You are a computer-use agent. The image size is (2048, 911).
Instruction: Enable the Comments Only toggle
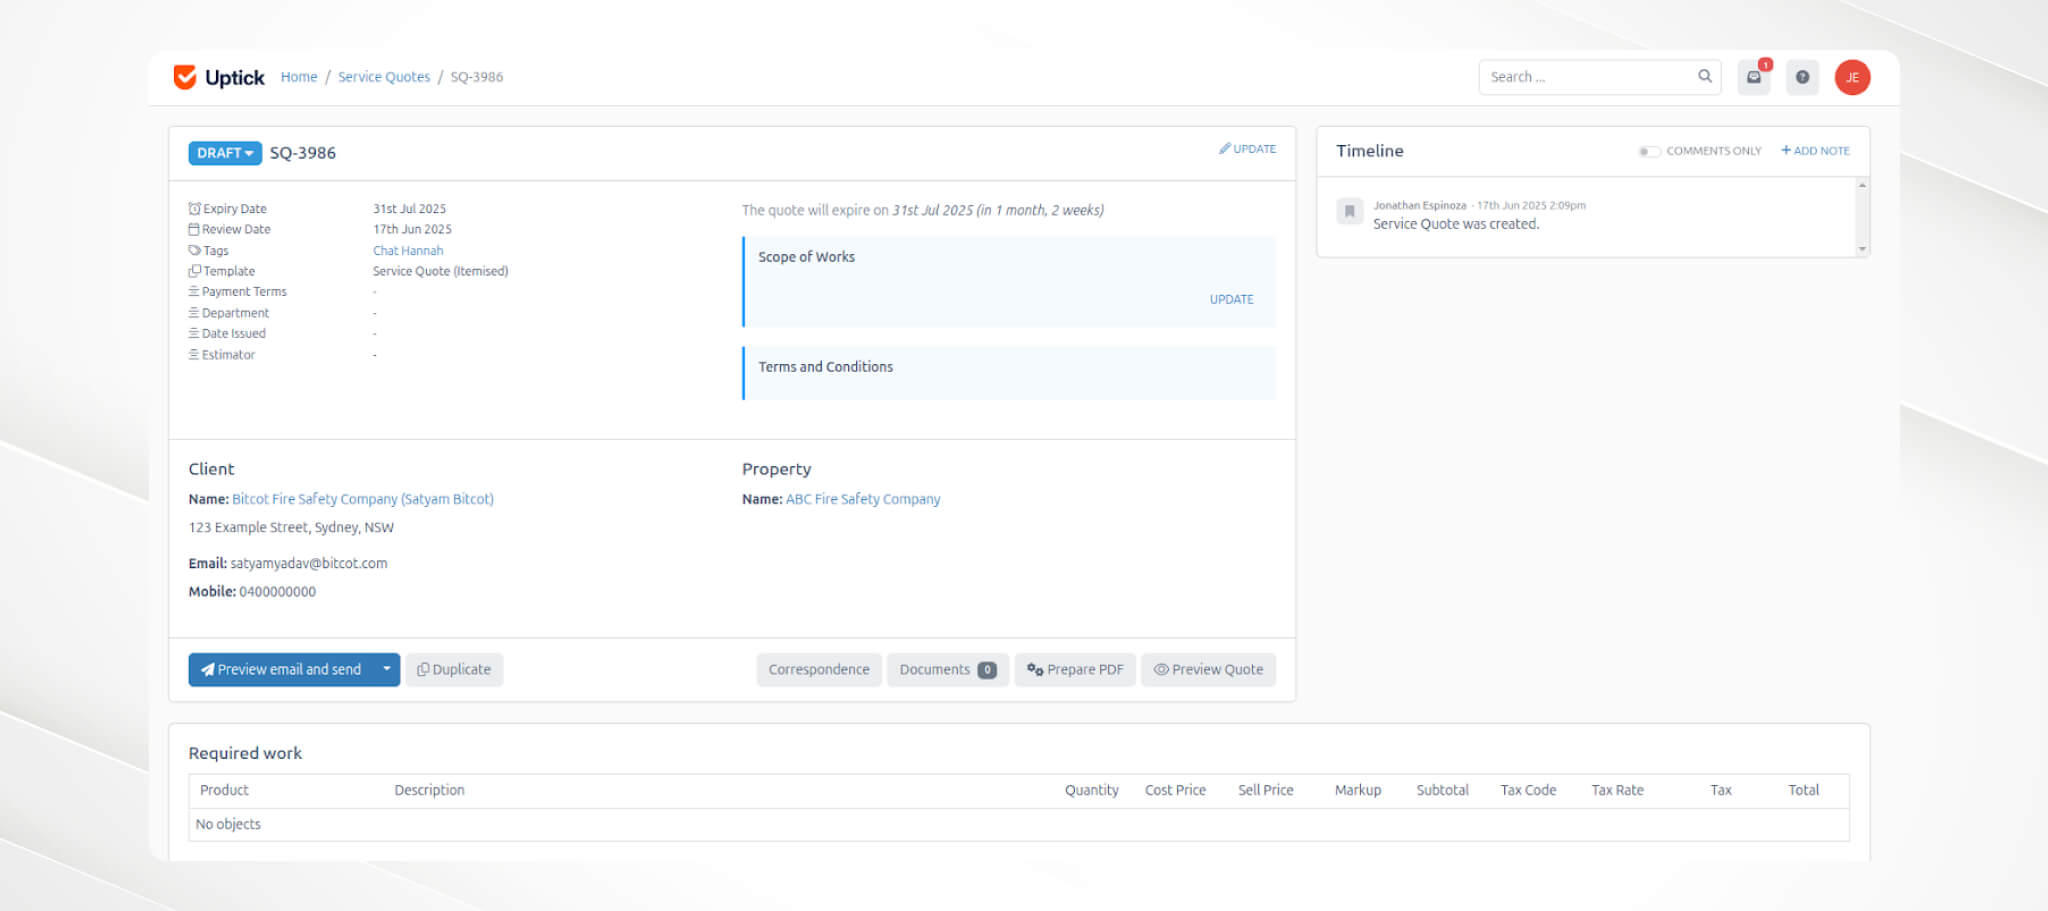tap(1648, 151)
